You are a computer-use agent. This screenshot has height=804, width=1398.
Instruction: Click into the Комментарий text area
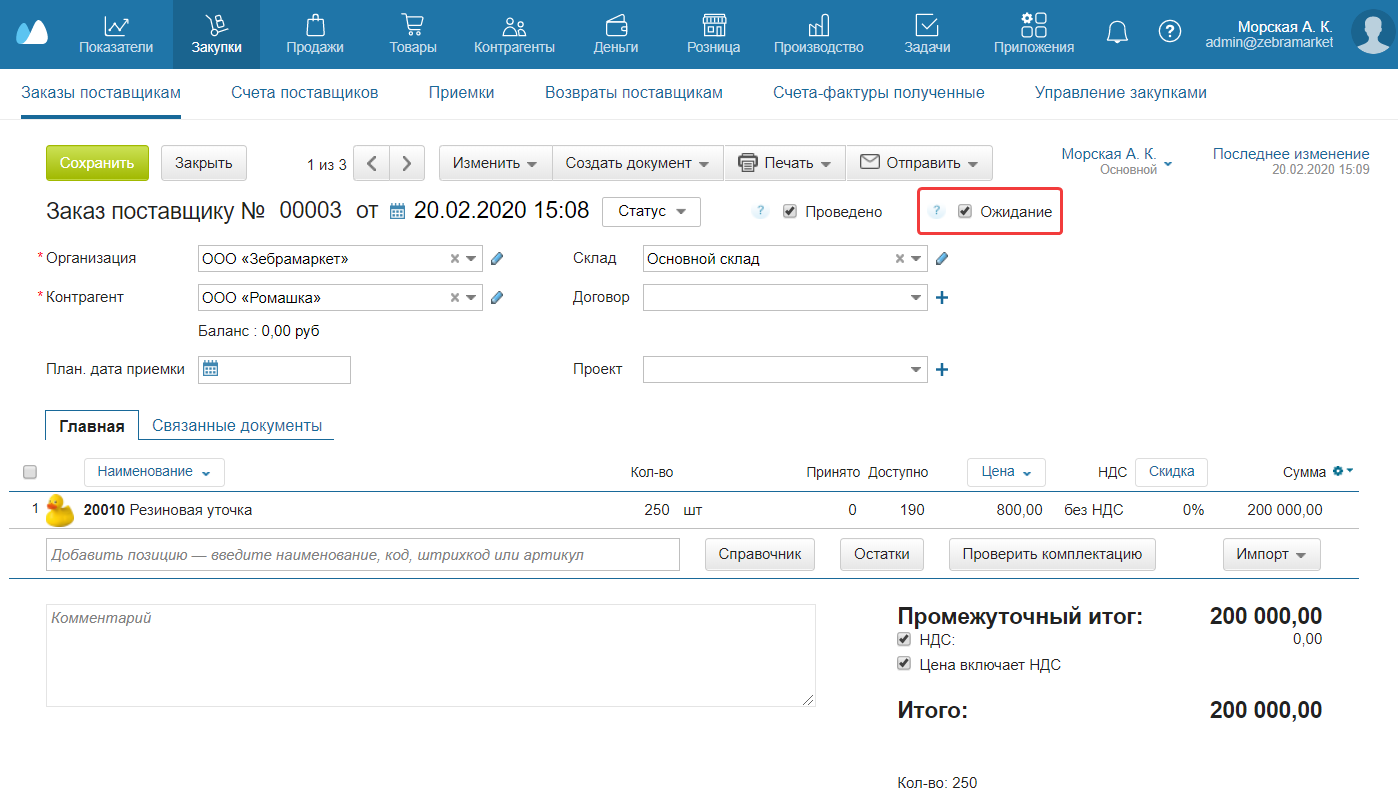(x=430, y=655)
